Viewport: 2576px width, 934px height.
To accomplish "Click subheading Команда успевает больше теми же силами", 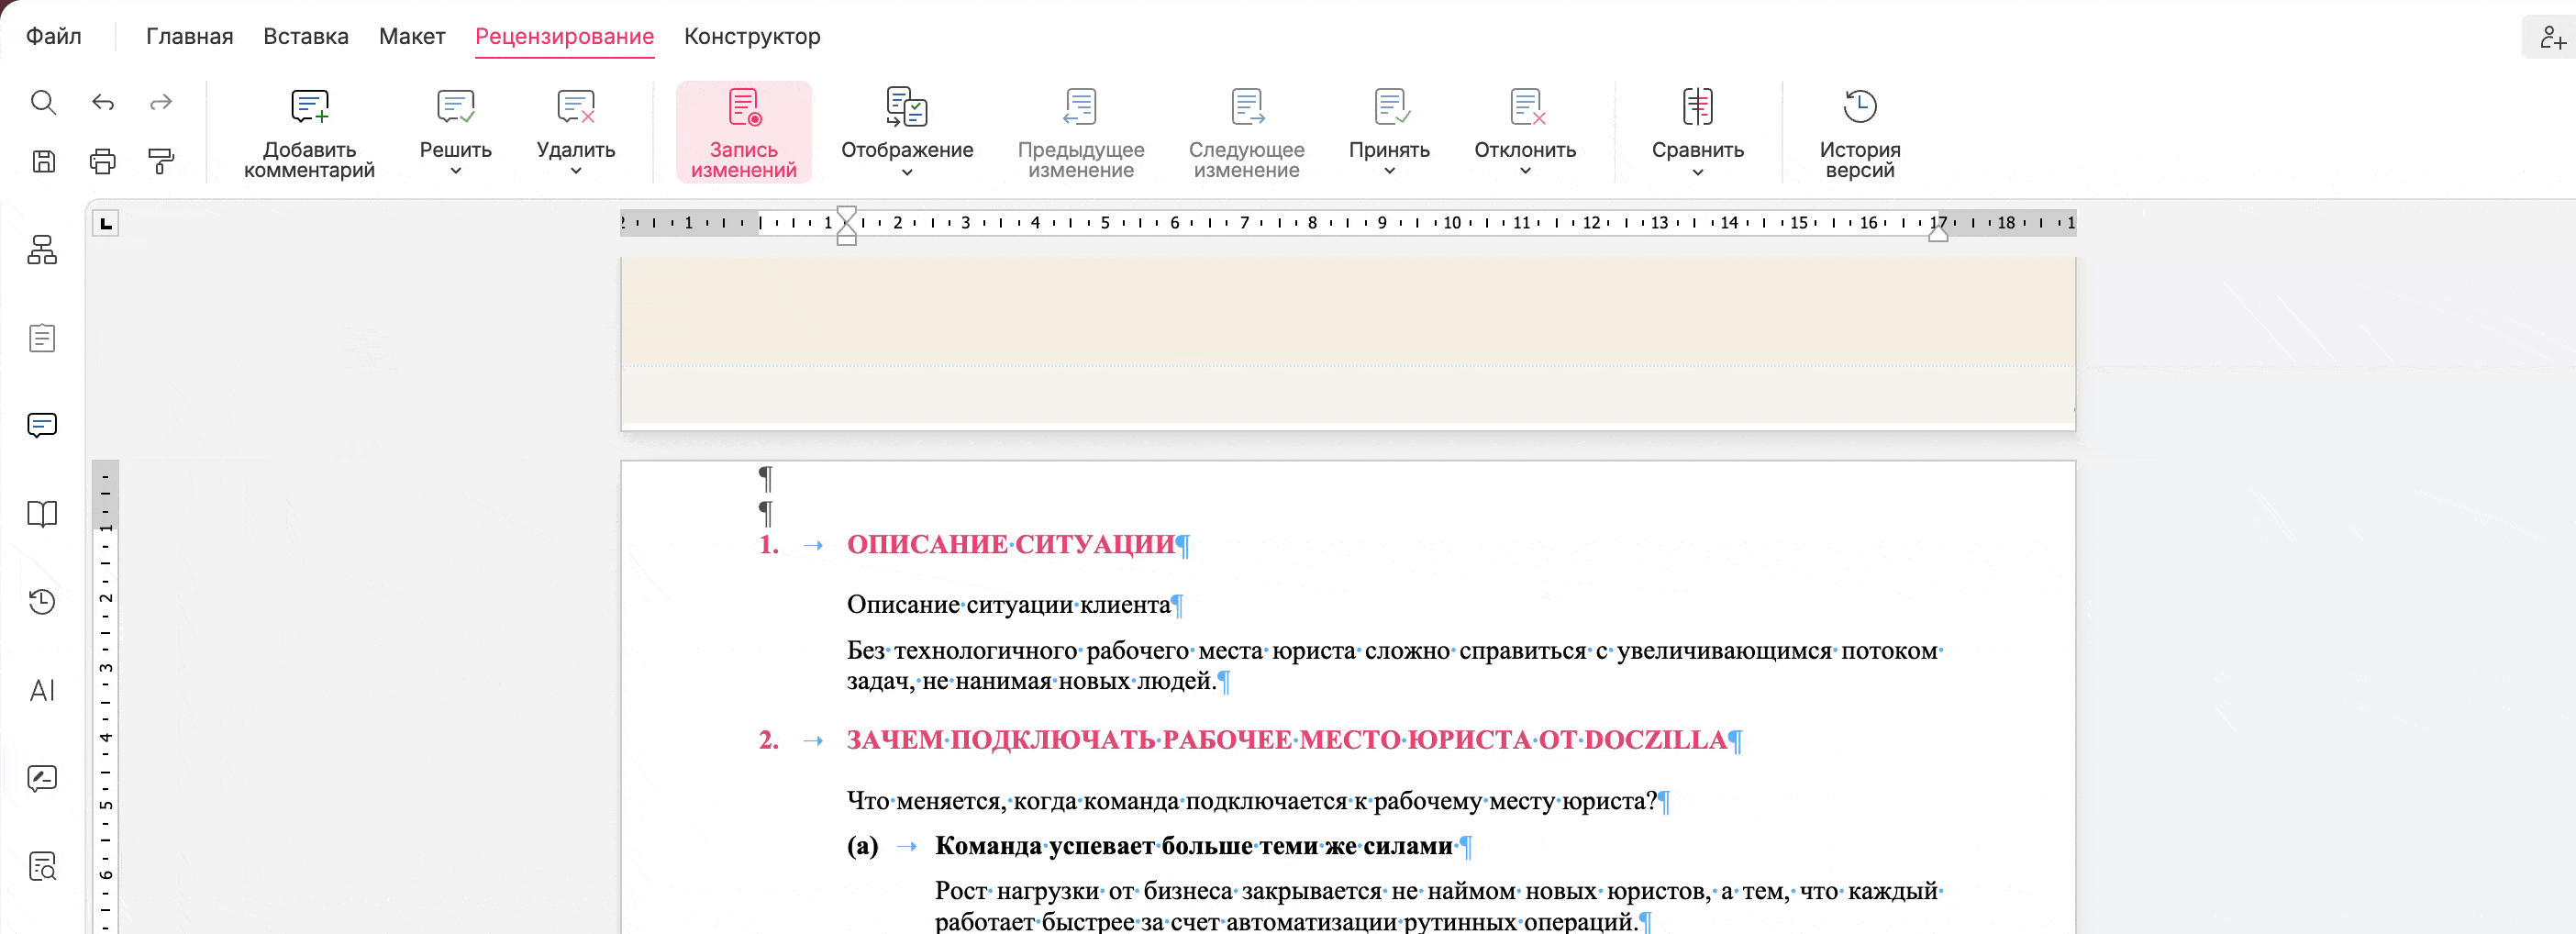I will click(x=1194, y=846).
